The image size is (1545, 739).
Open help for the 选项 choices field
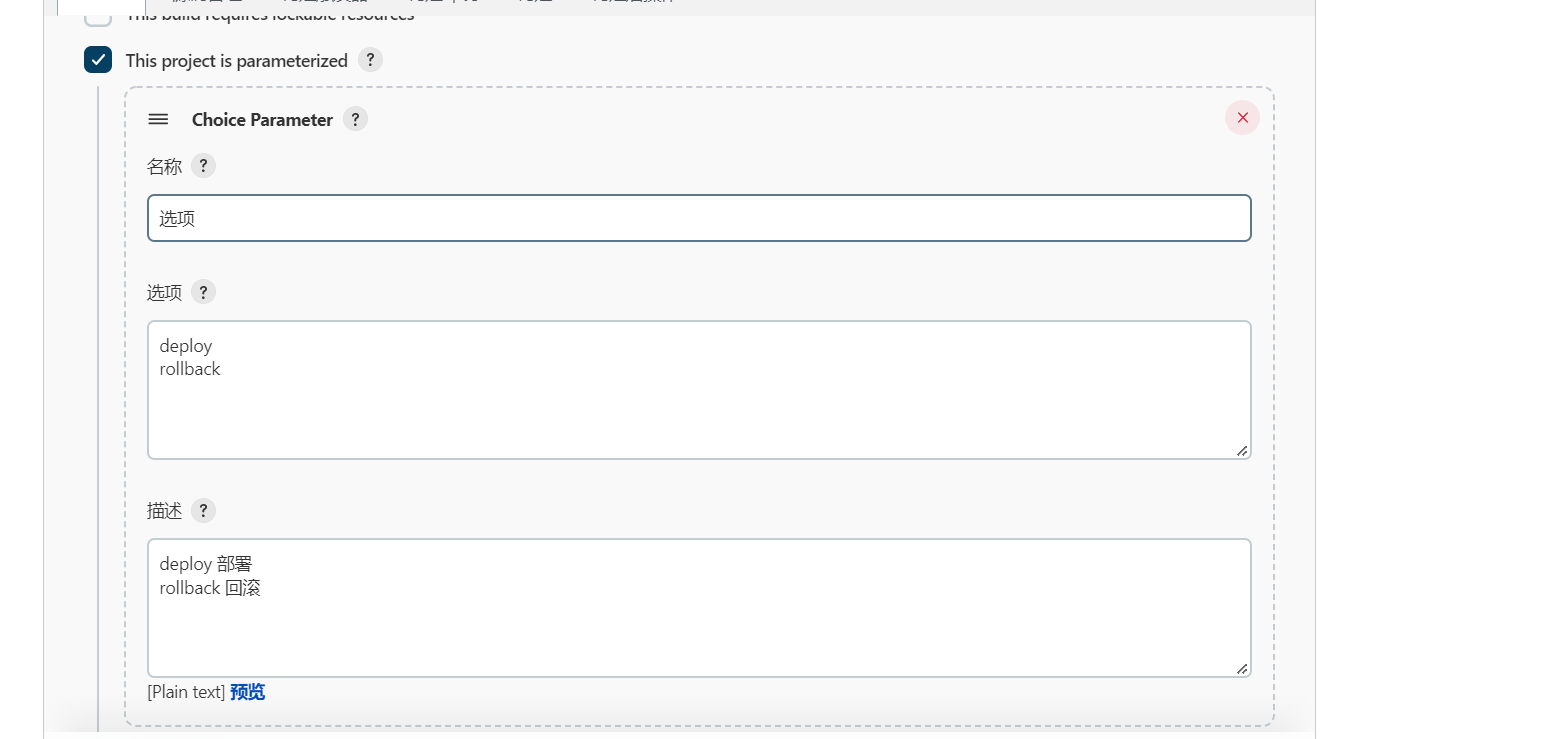(x=203, y=292)
